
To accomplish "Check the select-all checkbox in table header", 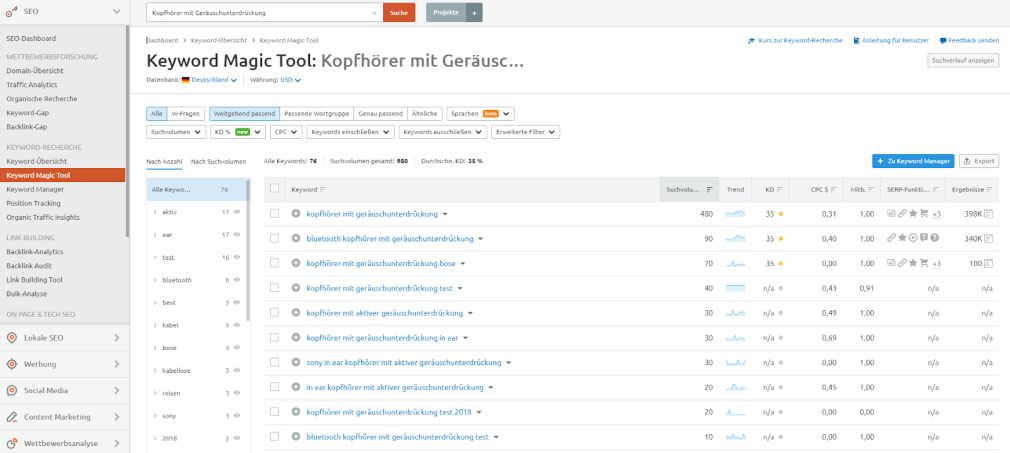I will point(275,188).
